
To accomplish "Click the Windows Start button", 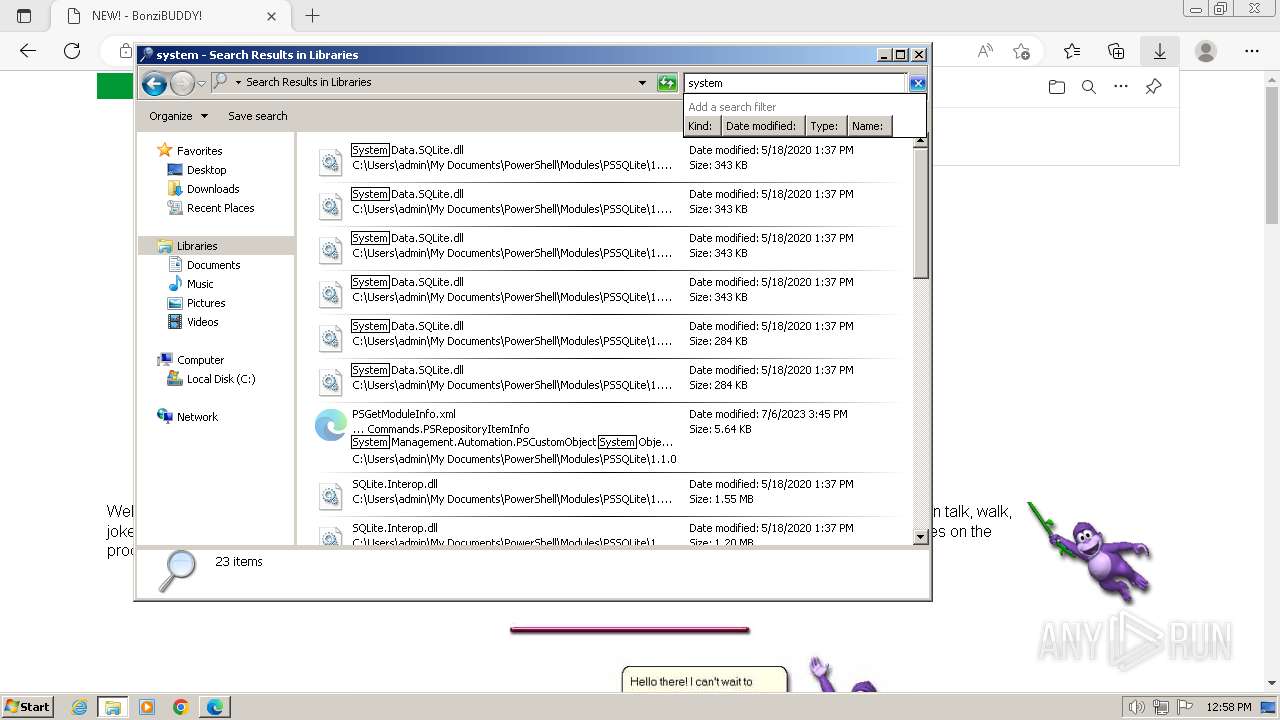I will coord(27,707).
